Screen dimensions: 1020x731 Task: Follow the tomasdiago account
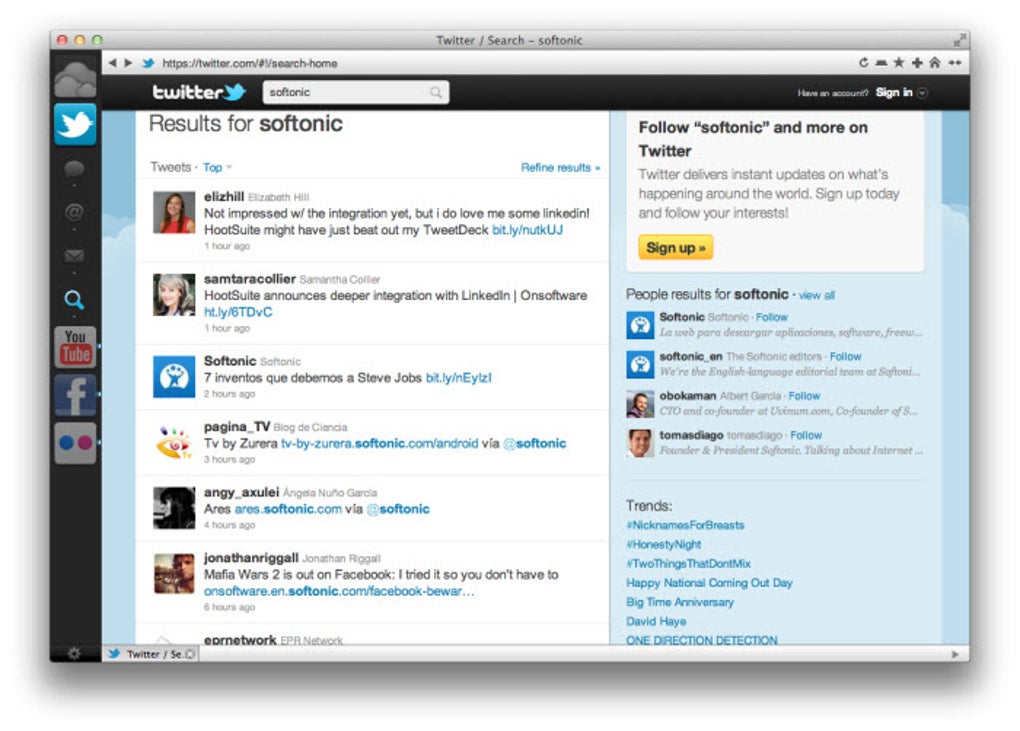coord(806,435)
